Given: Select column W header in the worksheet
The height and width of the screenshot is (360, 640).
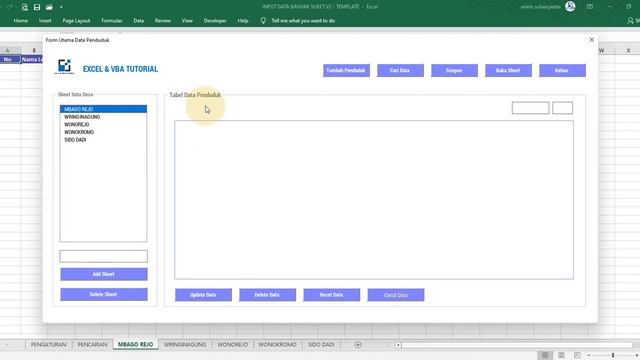Looking at the screenshot, I should pyautogui.click(x=602, y=51).
